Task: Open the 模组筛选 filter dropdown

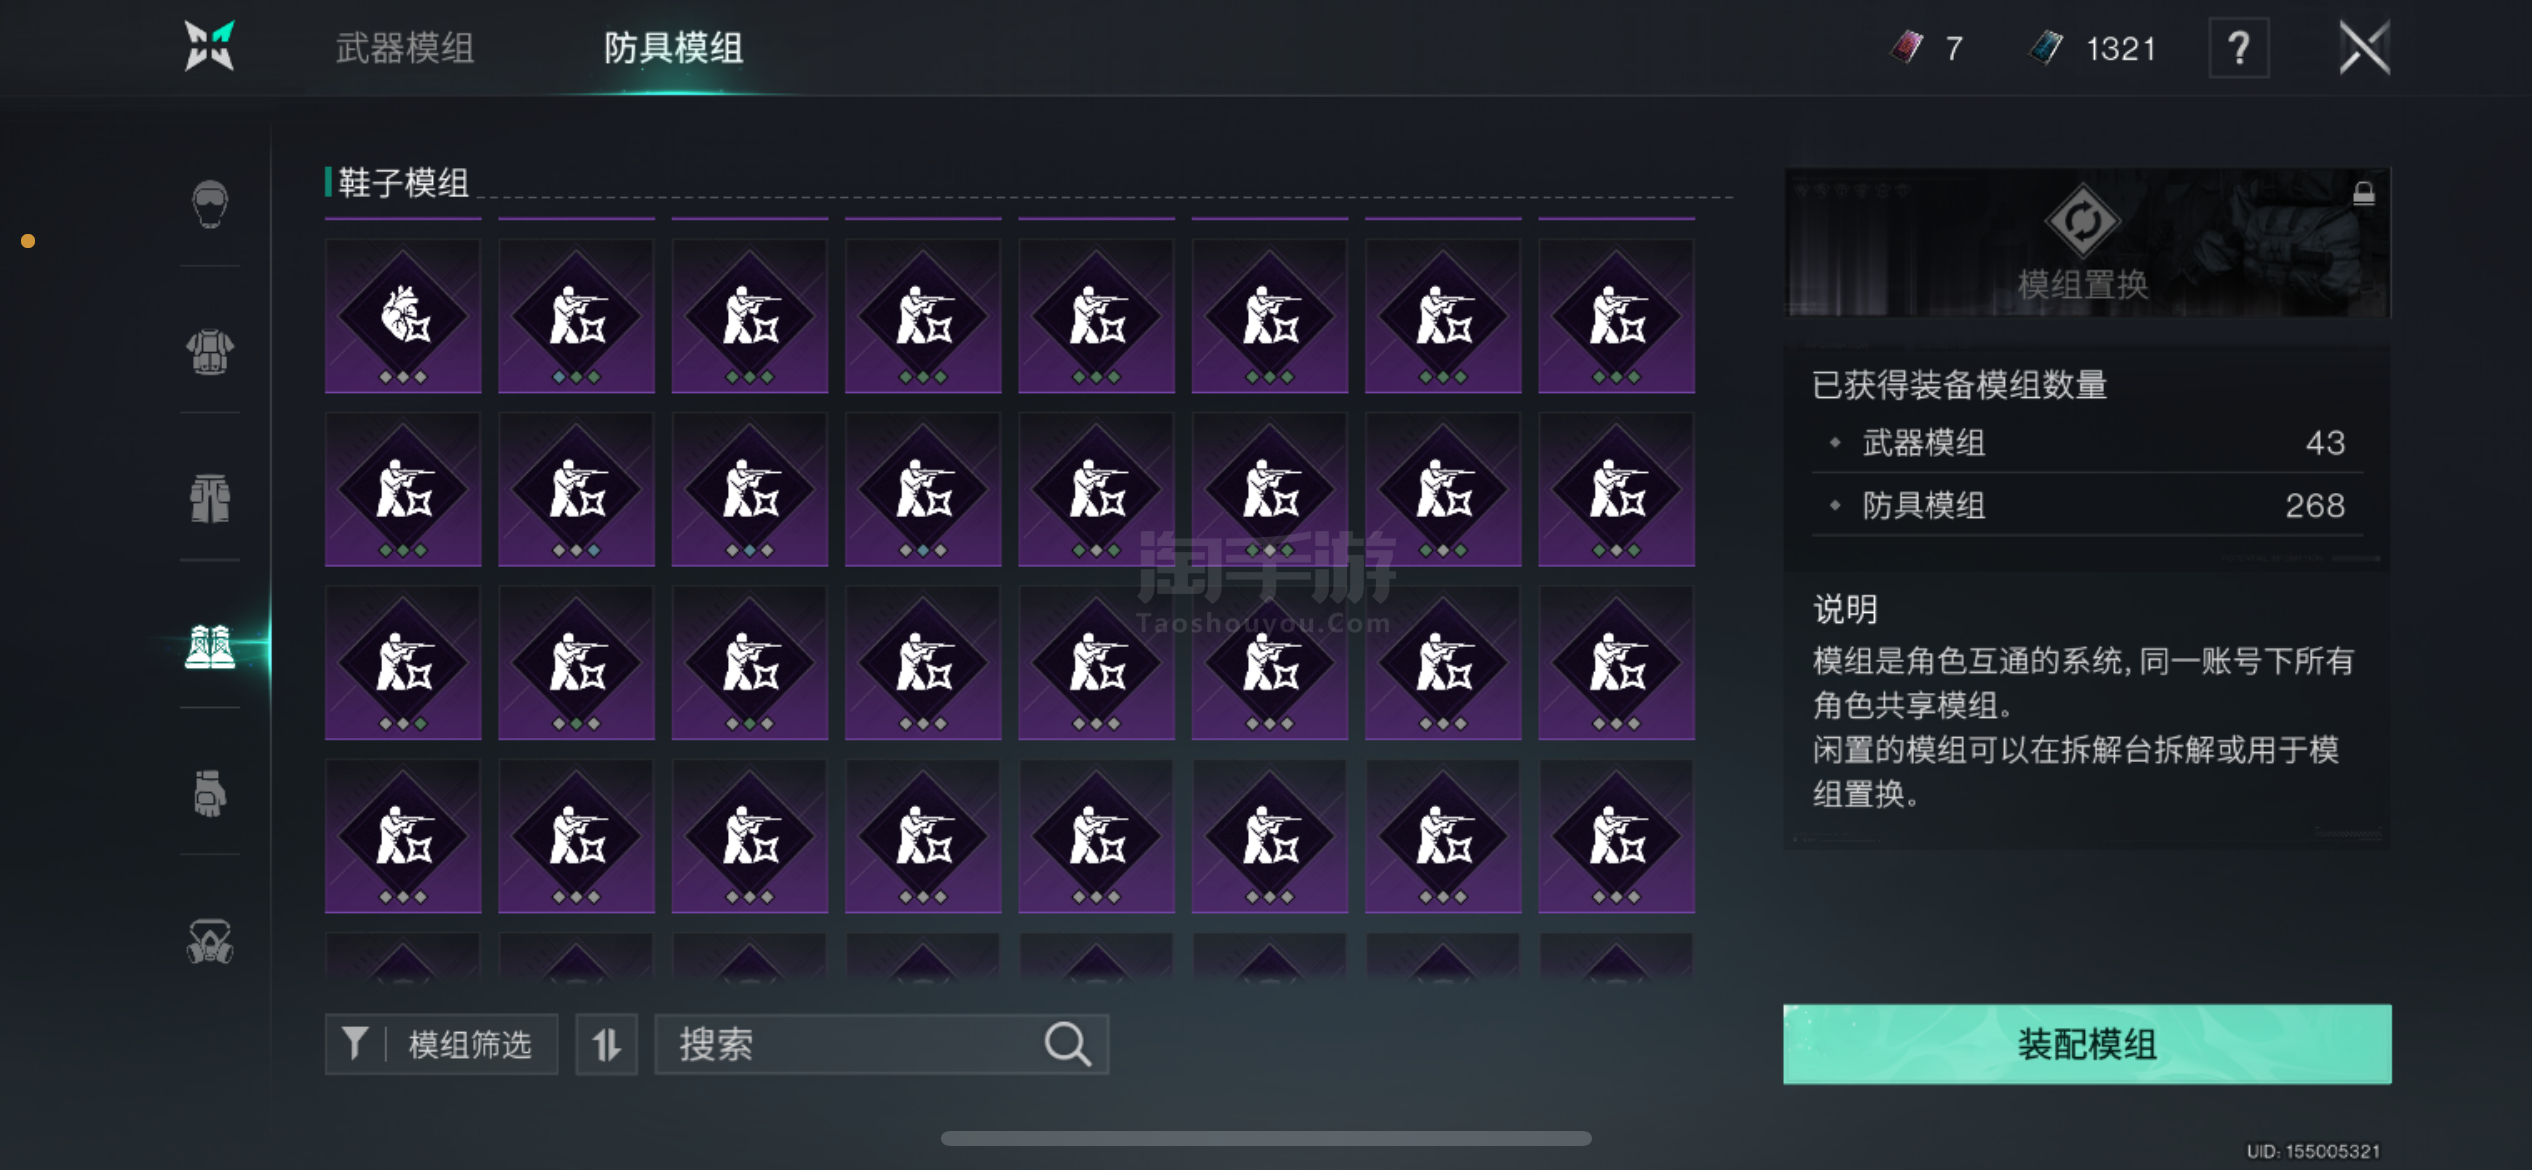Action: (x=441, y=1044)
